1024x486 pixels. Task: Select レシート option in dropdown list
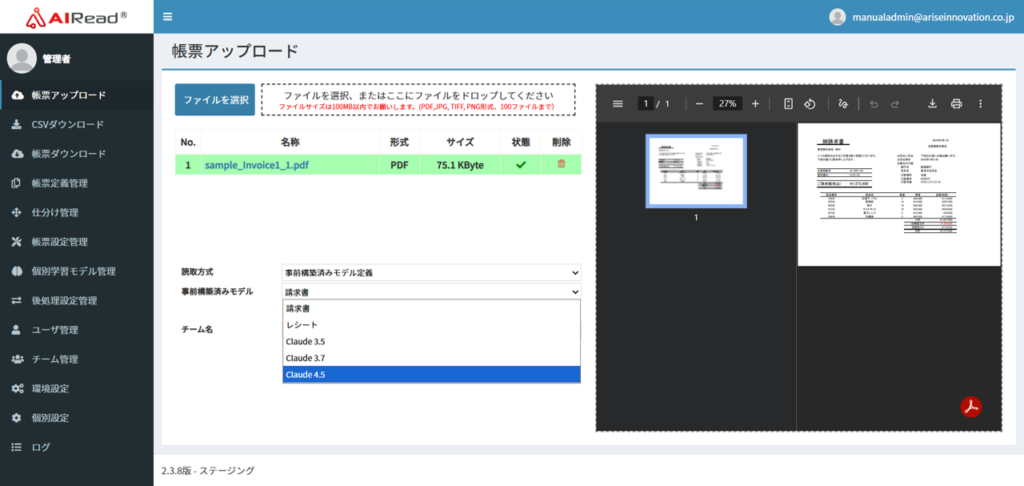[x=431, y=325]
